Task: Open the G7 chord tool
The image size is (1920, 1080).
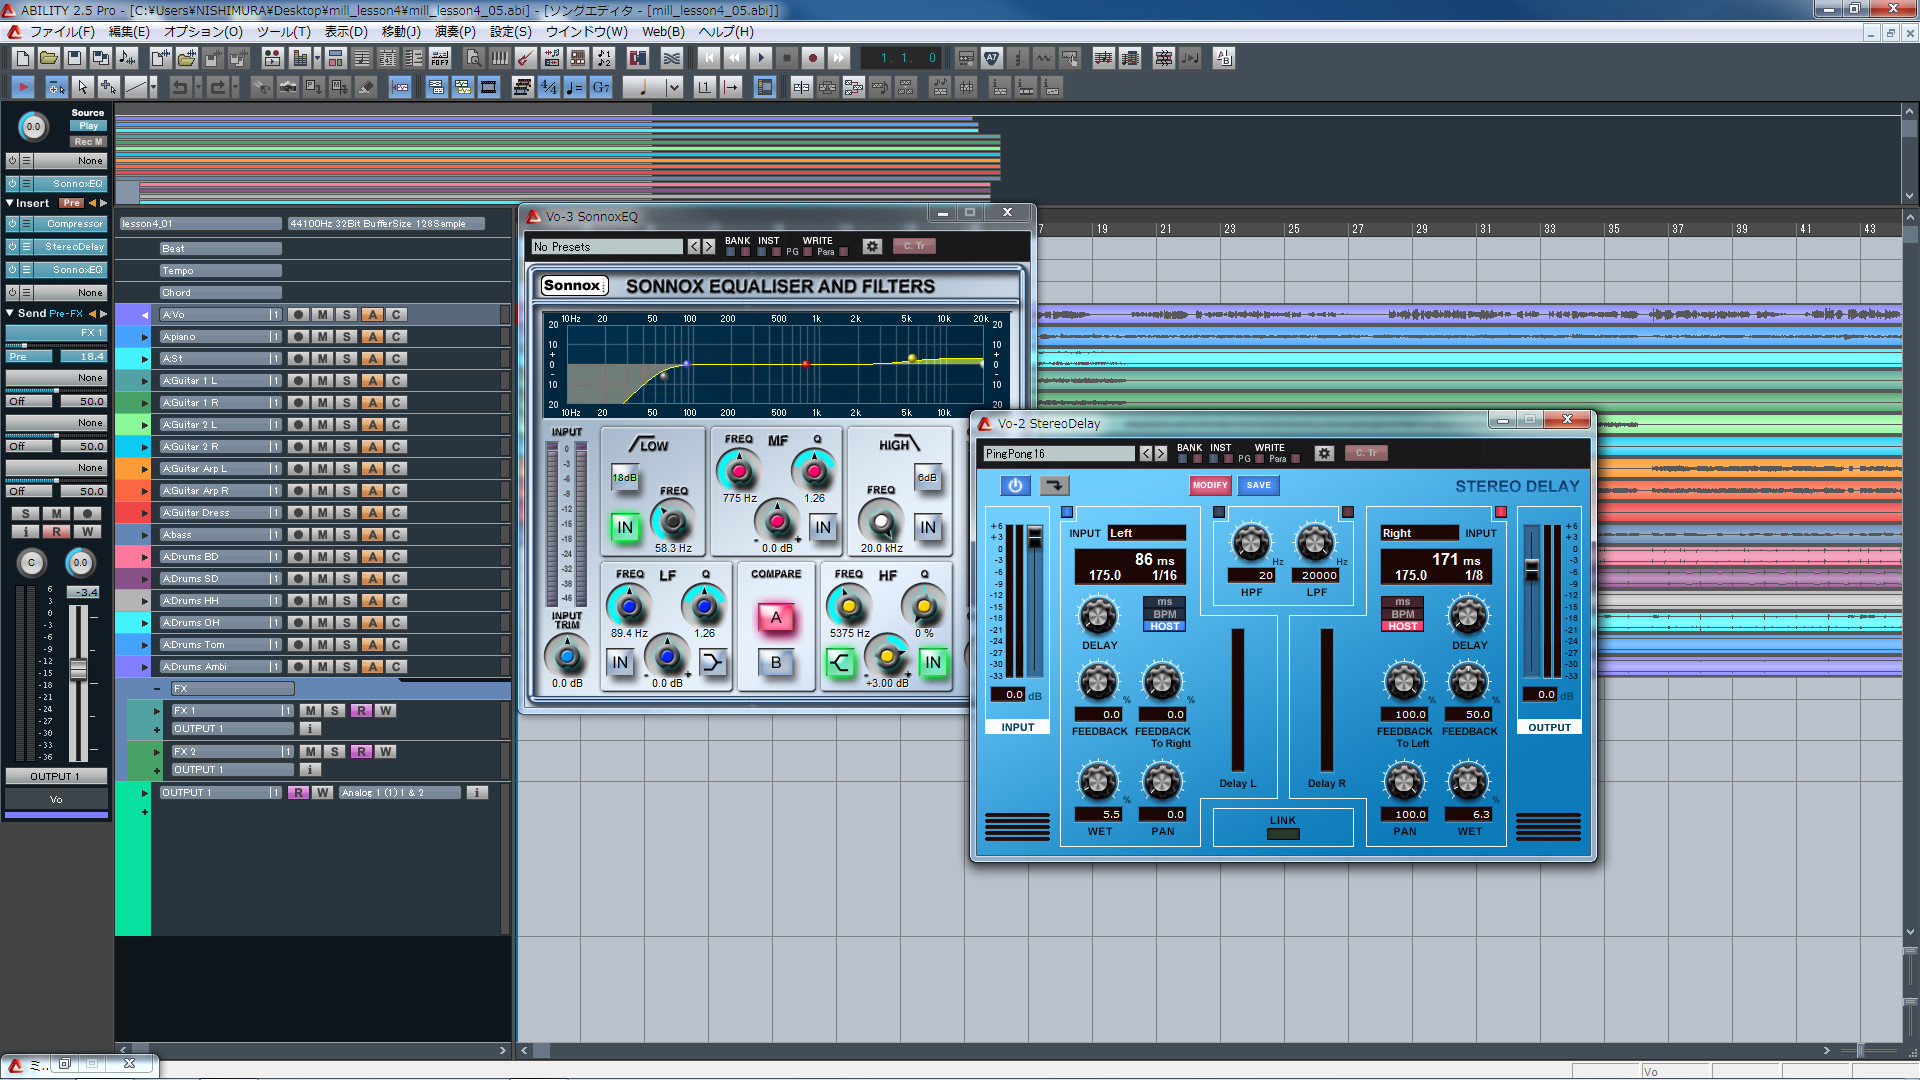Action: coord(601,87)
